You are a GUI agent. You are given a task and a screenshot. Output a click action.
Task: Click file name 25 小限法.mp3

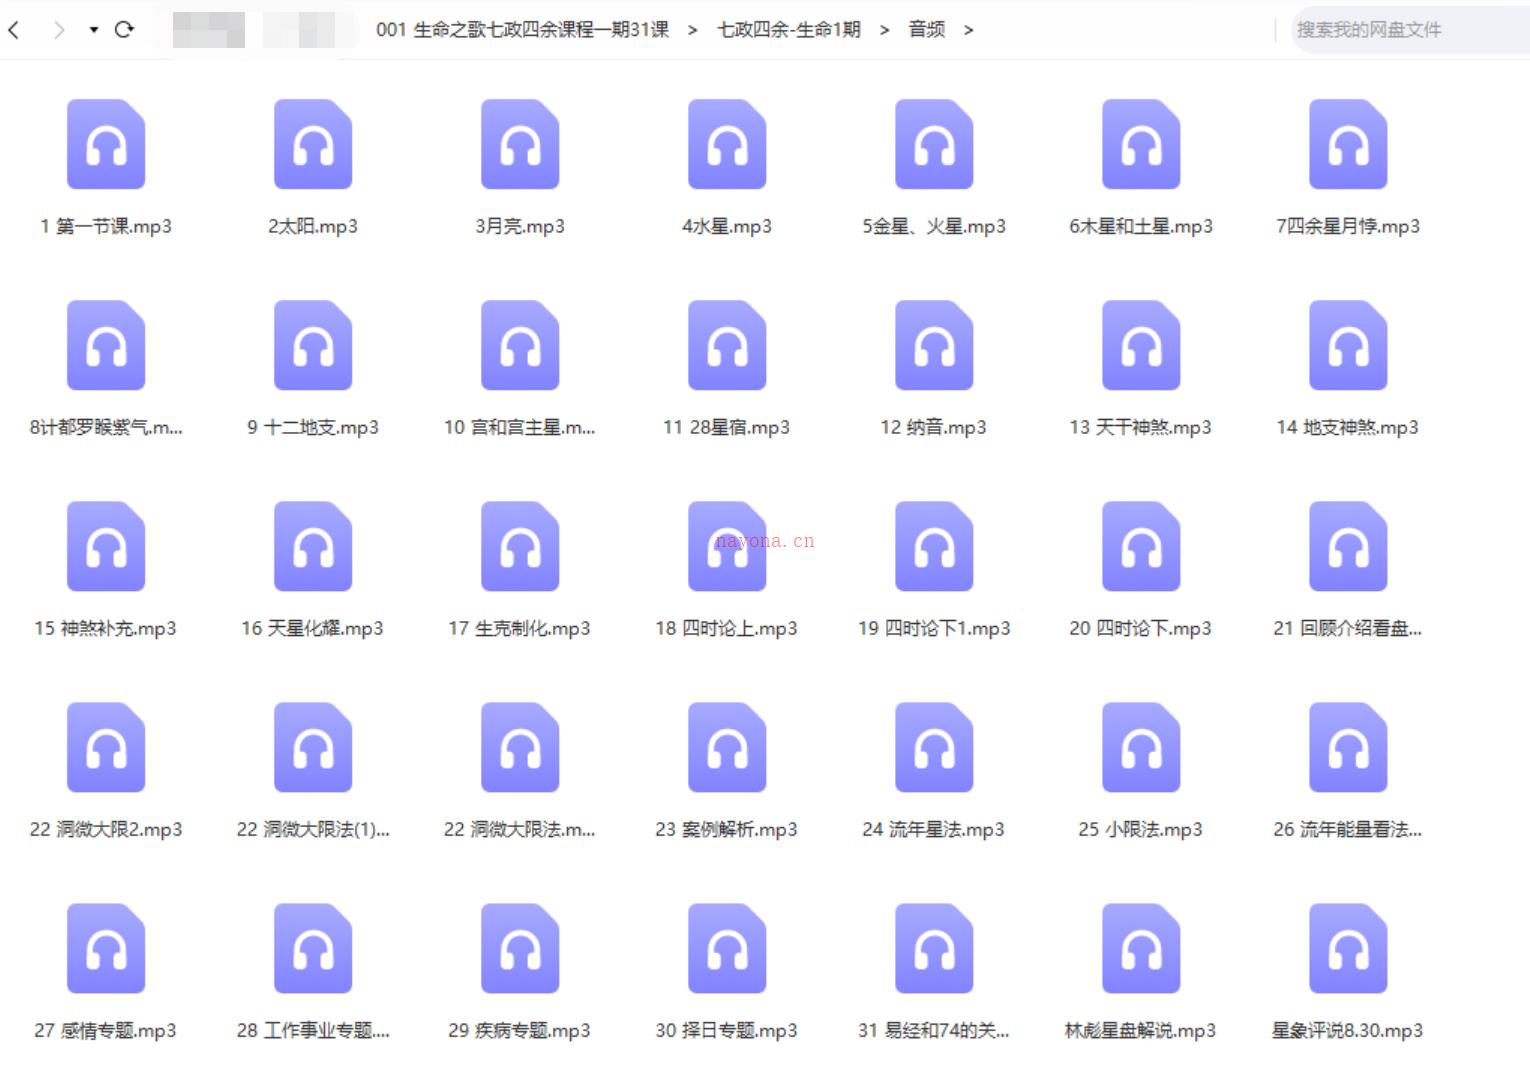tap(1141, 829)
